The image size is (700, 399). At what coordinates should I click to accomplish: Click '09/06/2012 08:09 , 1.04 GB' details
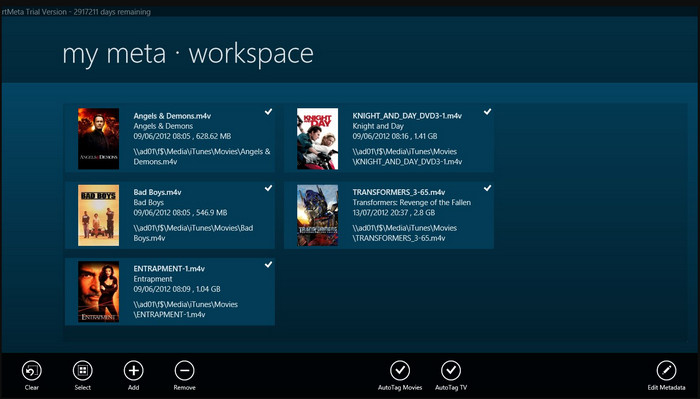click(177, 289)
